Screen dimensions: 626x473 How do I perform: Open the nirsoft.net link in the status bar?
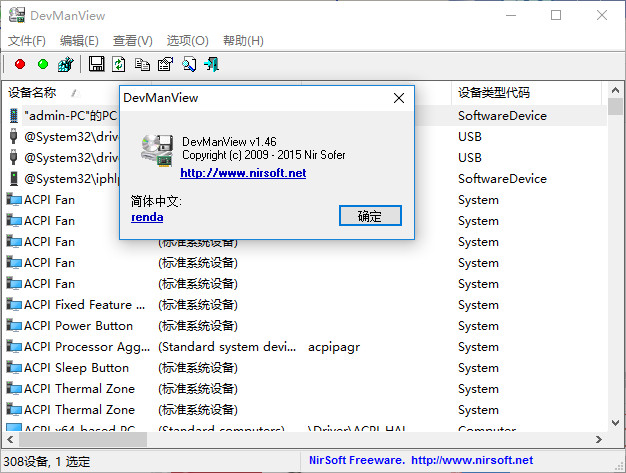tap(472, 460)
